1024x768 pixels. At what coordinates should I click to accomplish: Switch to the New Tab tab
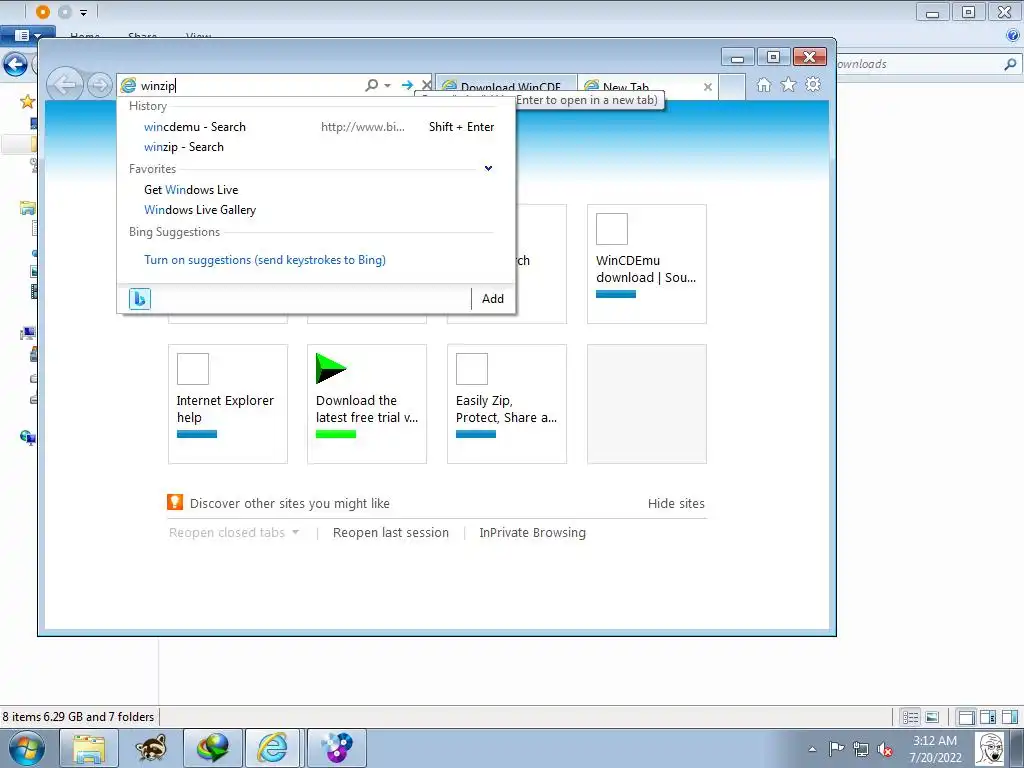pos(647,87)
